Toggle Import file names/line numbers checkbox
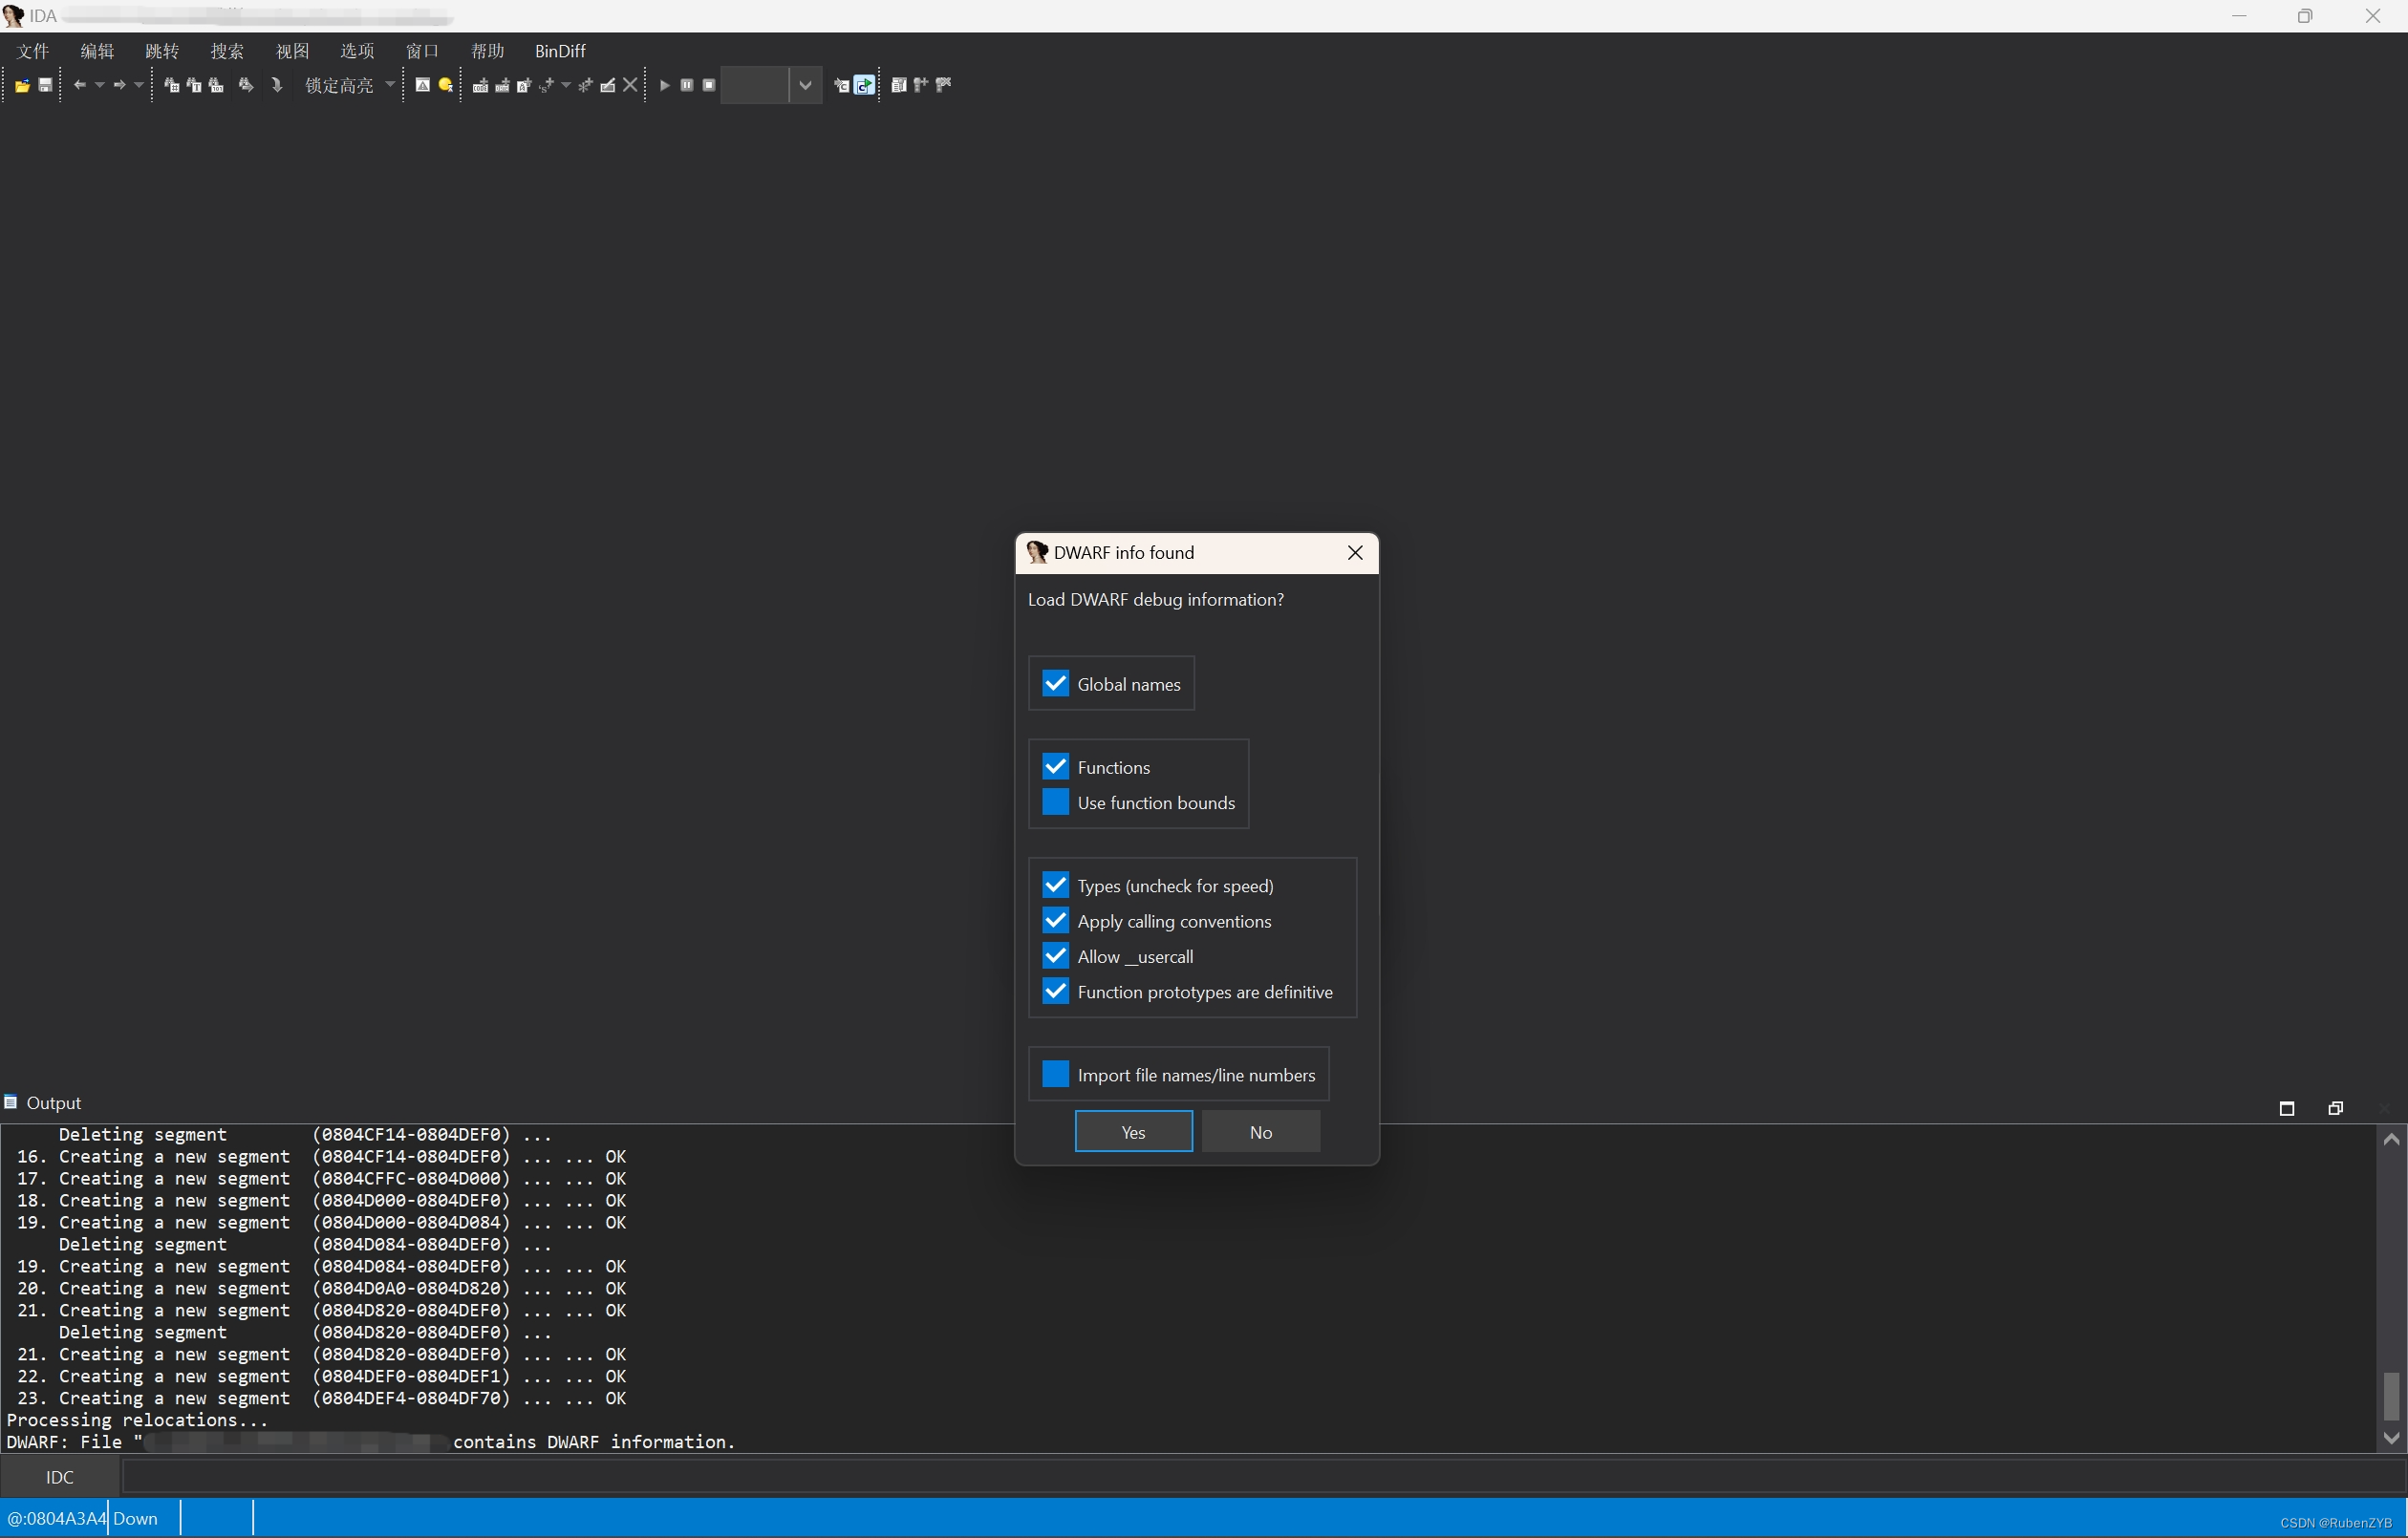 (1055, 1075)
